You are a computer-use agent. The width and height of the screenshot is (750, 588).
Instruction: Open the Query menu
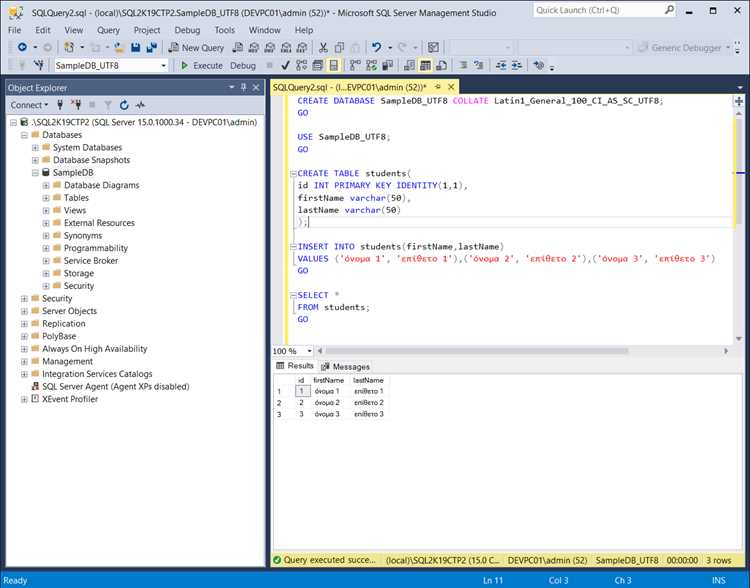pyautogui.click(x=108, y=30)
